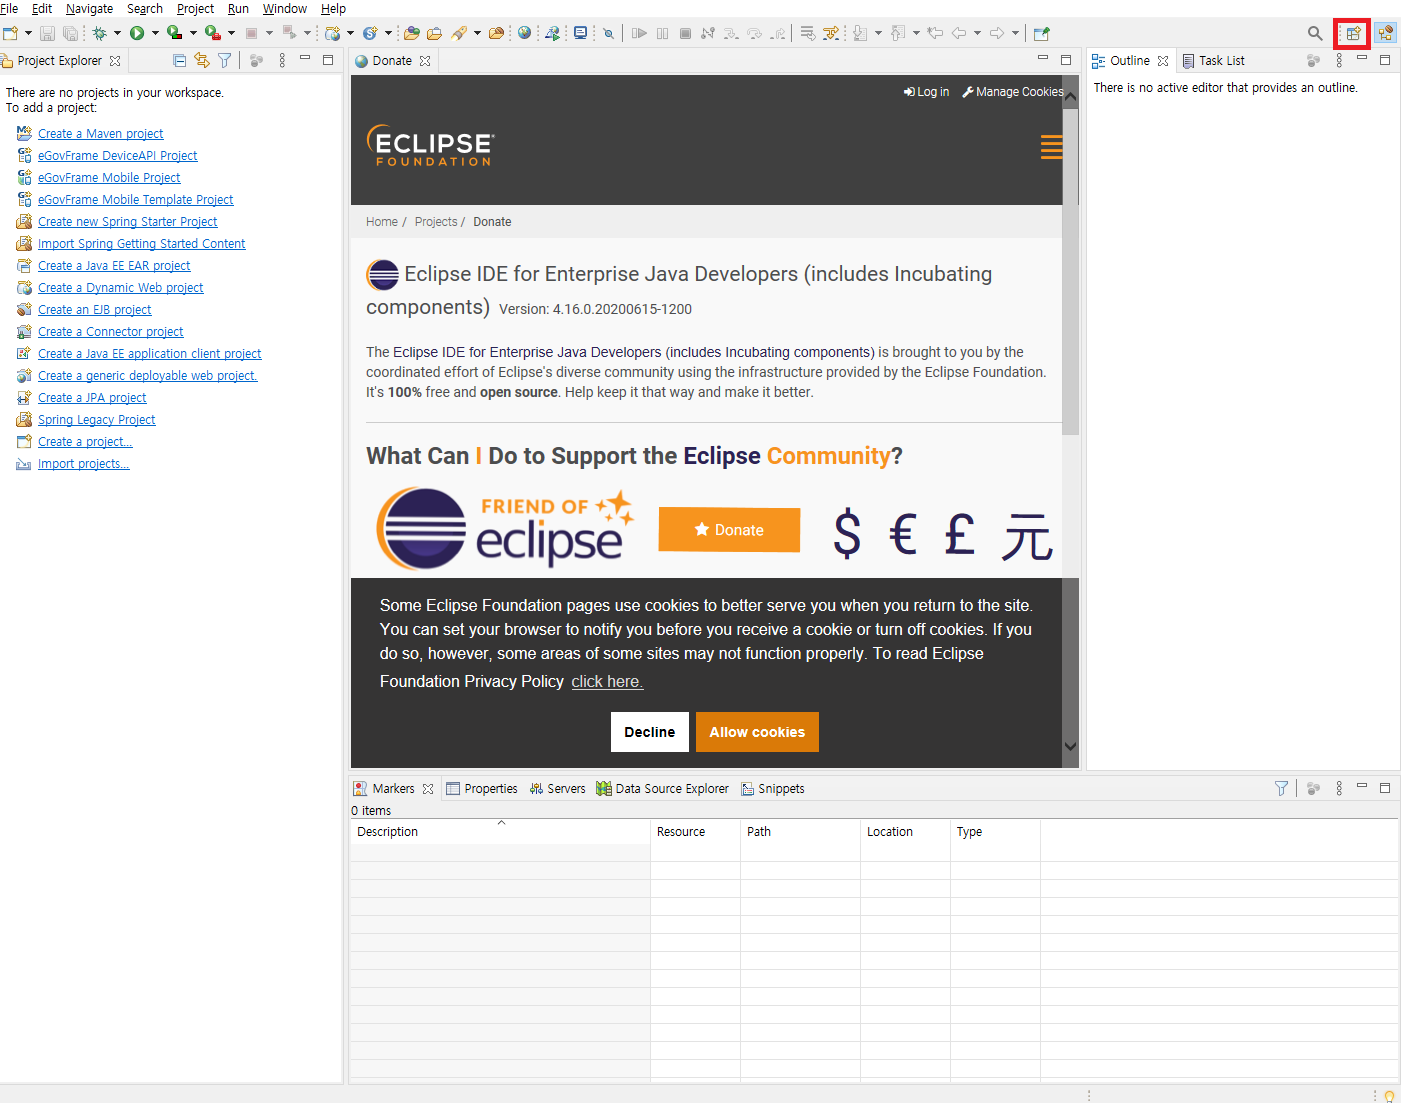Click Create a Dynamic Web project link
The width and height of the screenshot is (1403, 1103).
pyautogui.click(x=120, y=287)
